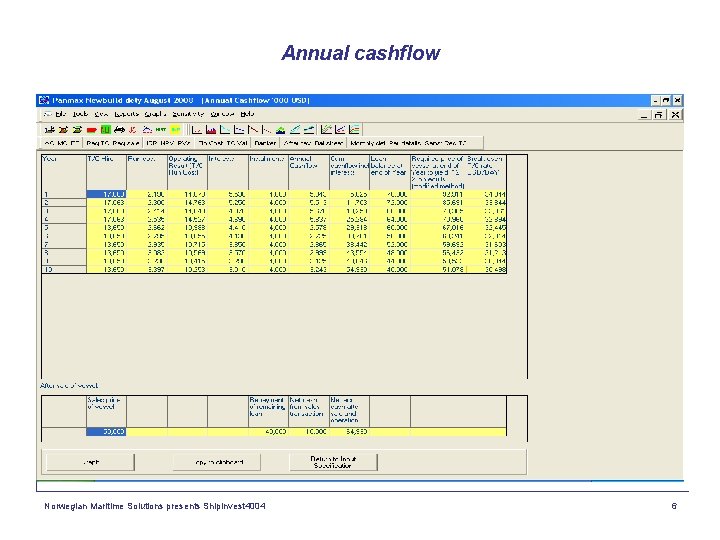Screen dimensions: 720x540
Task: Click year 7 row header
Action: click(x=64, y=244)
